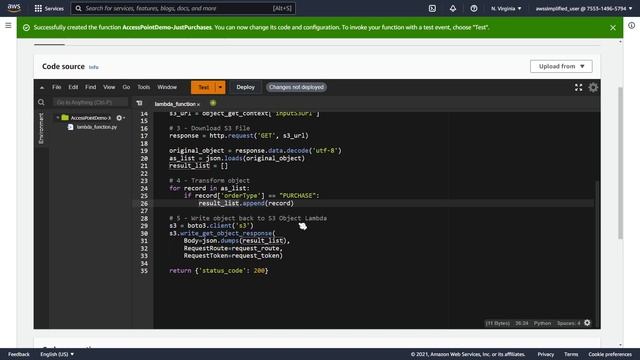Open Cookie preferences in the footer
Image resolution: width=640 pixels, height=360 pixels.
click(x=610, y=354)
